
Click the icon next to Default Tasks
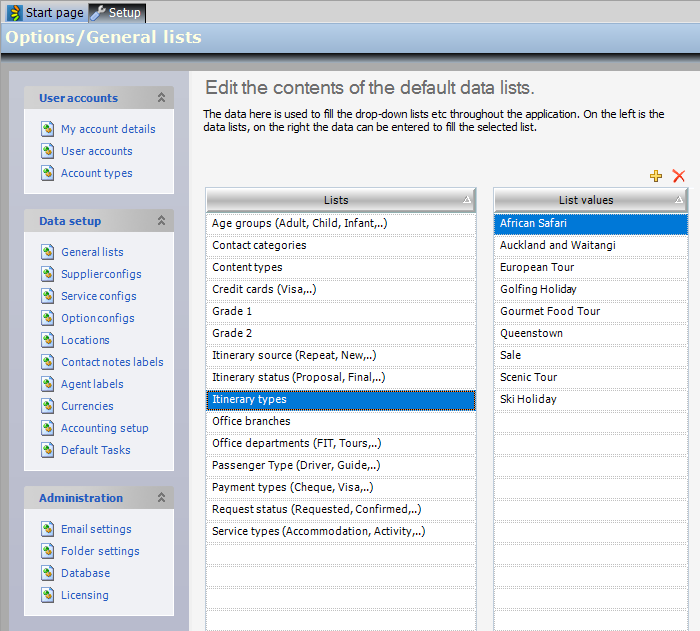click(48, 450)
